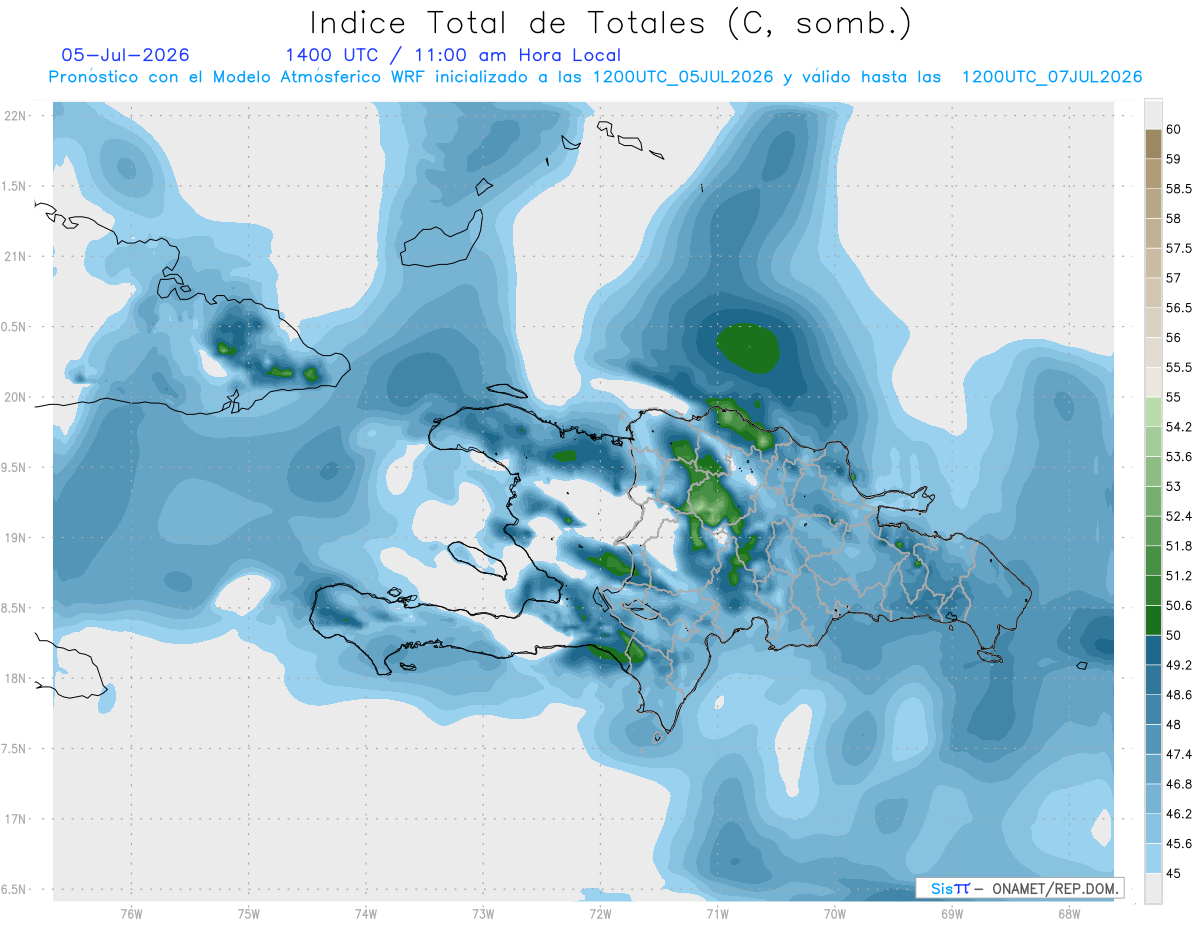Click the valid-until time "1200UTC_07JUL2026"
This screenshot has height=927, width=1200.
[x=1052, y=77]
